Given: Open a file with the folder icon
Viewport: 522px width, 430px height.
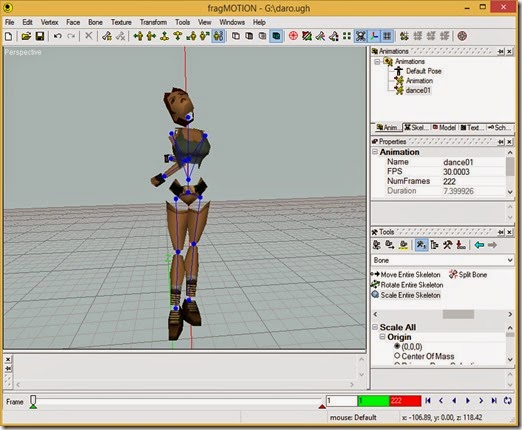Looking at the screenshot, I should coord(26,36).
